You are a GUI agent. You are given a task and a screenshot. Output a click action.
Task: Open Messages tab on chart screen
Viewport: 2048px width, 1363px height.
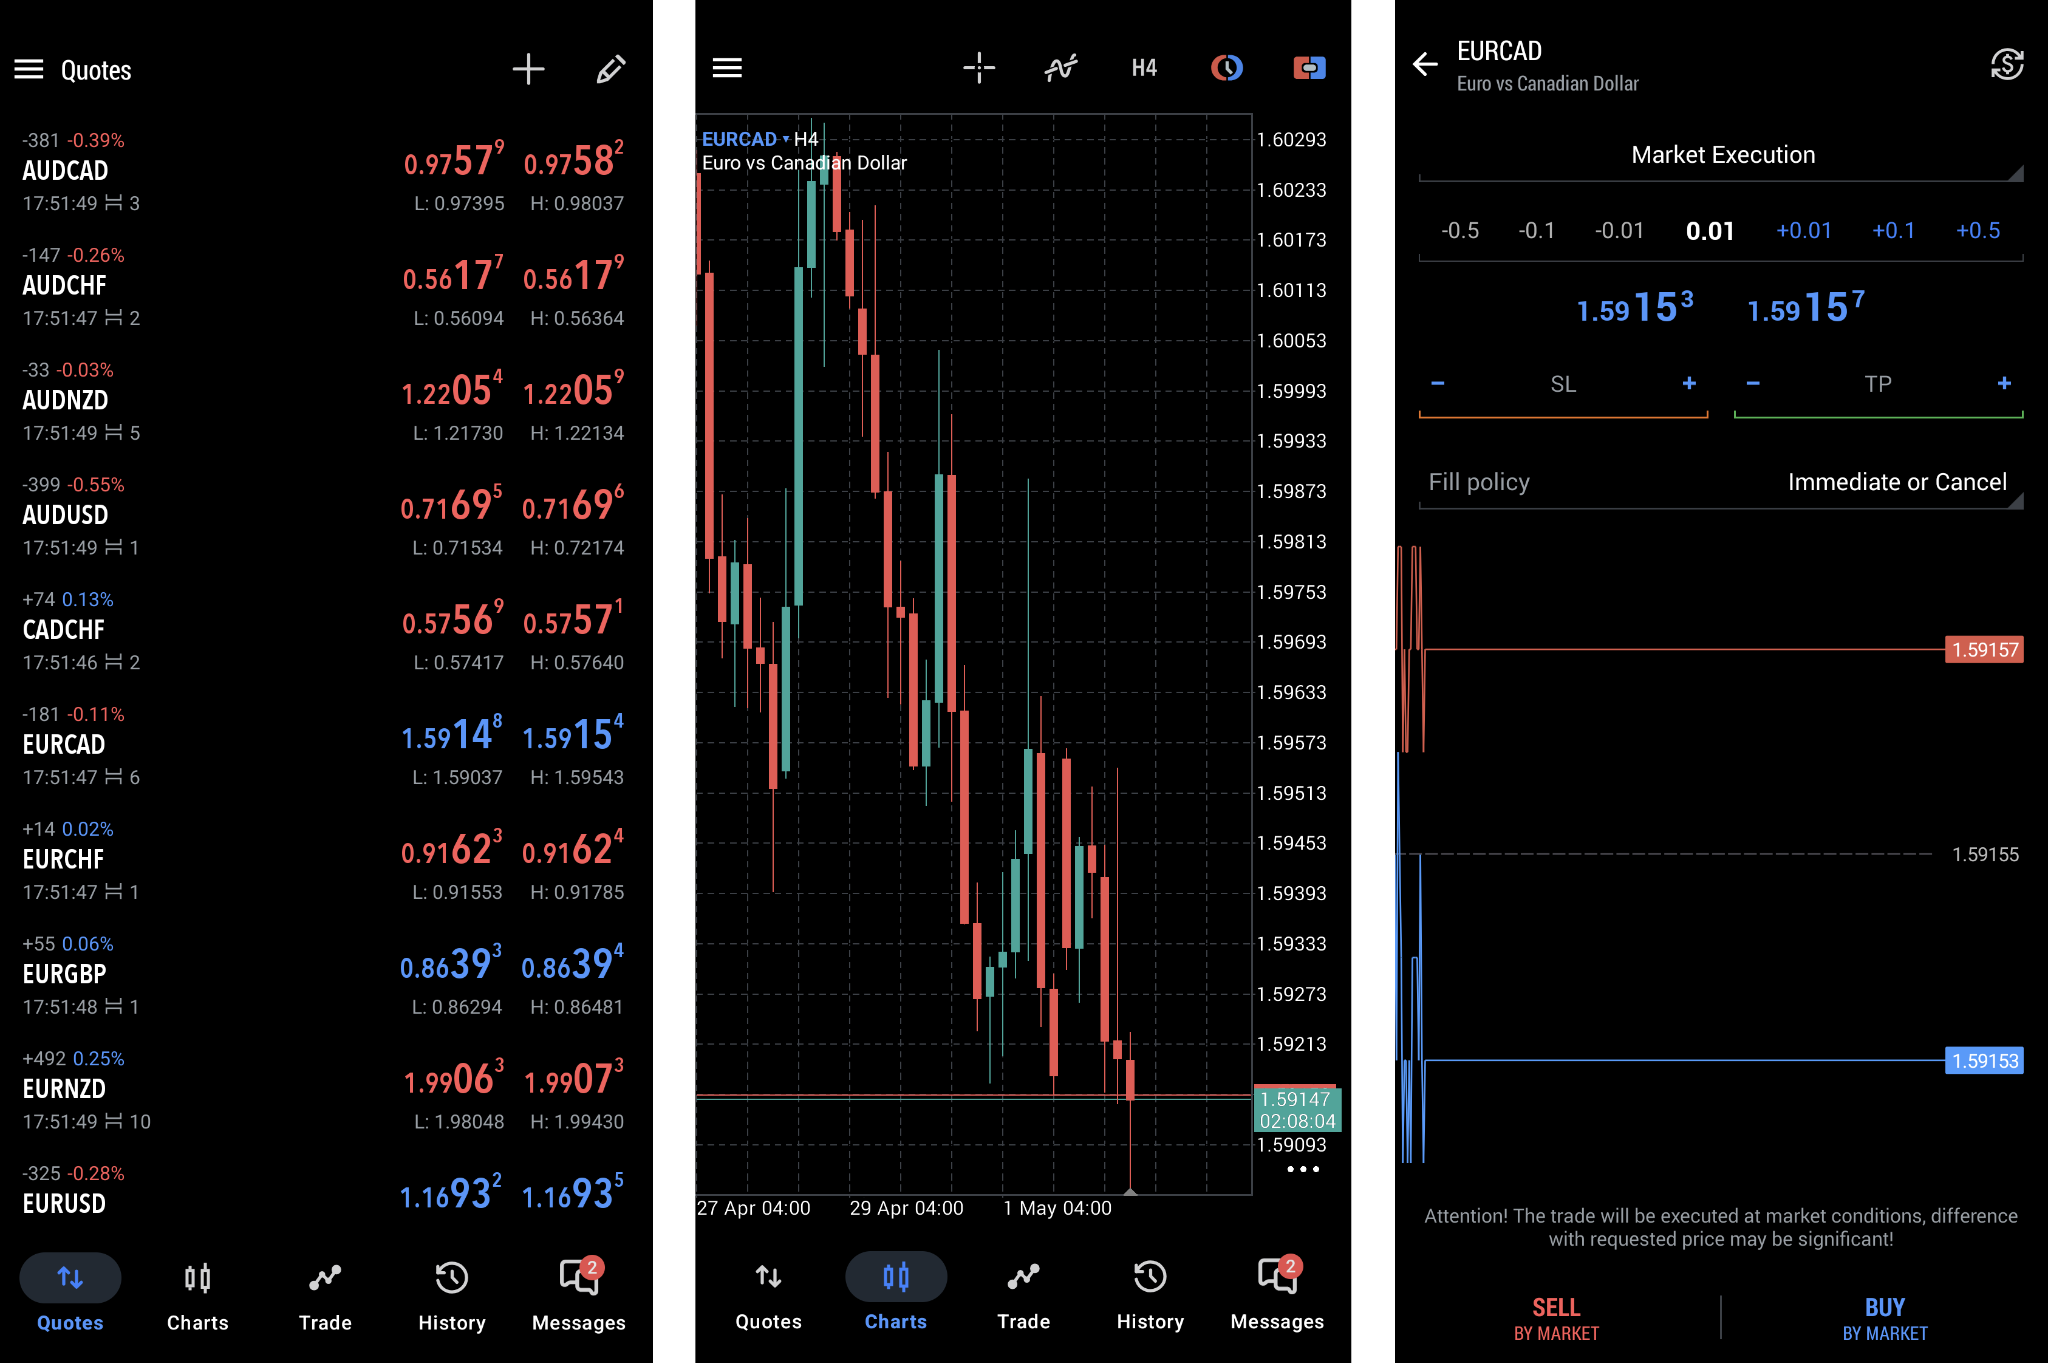click(1277, 1295)
